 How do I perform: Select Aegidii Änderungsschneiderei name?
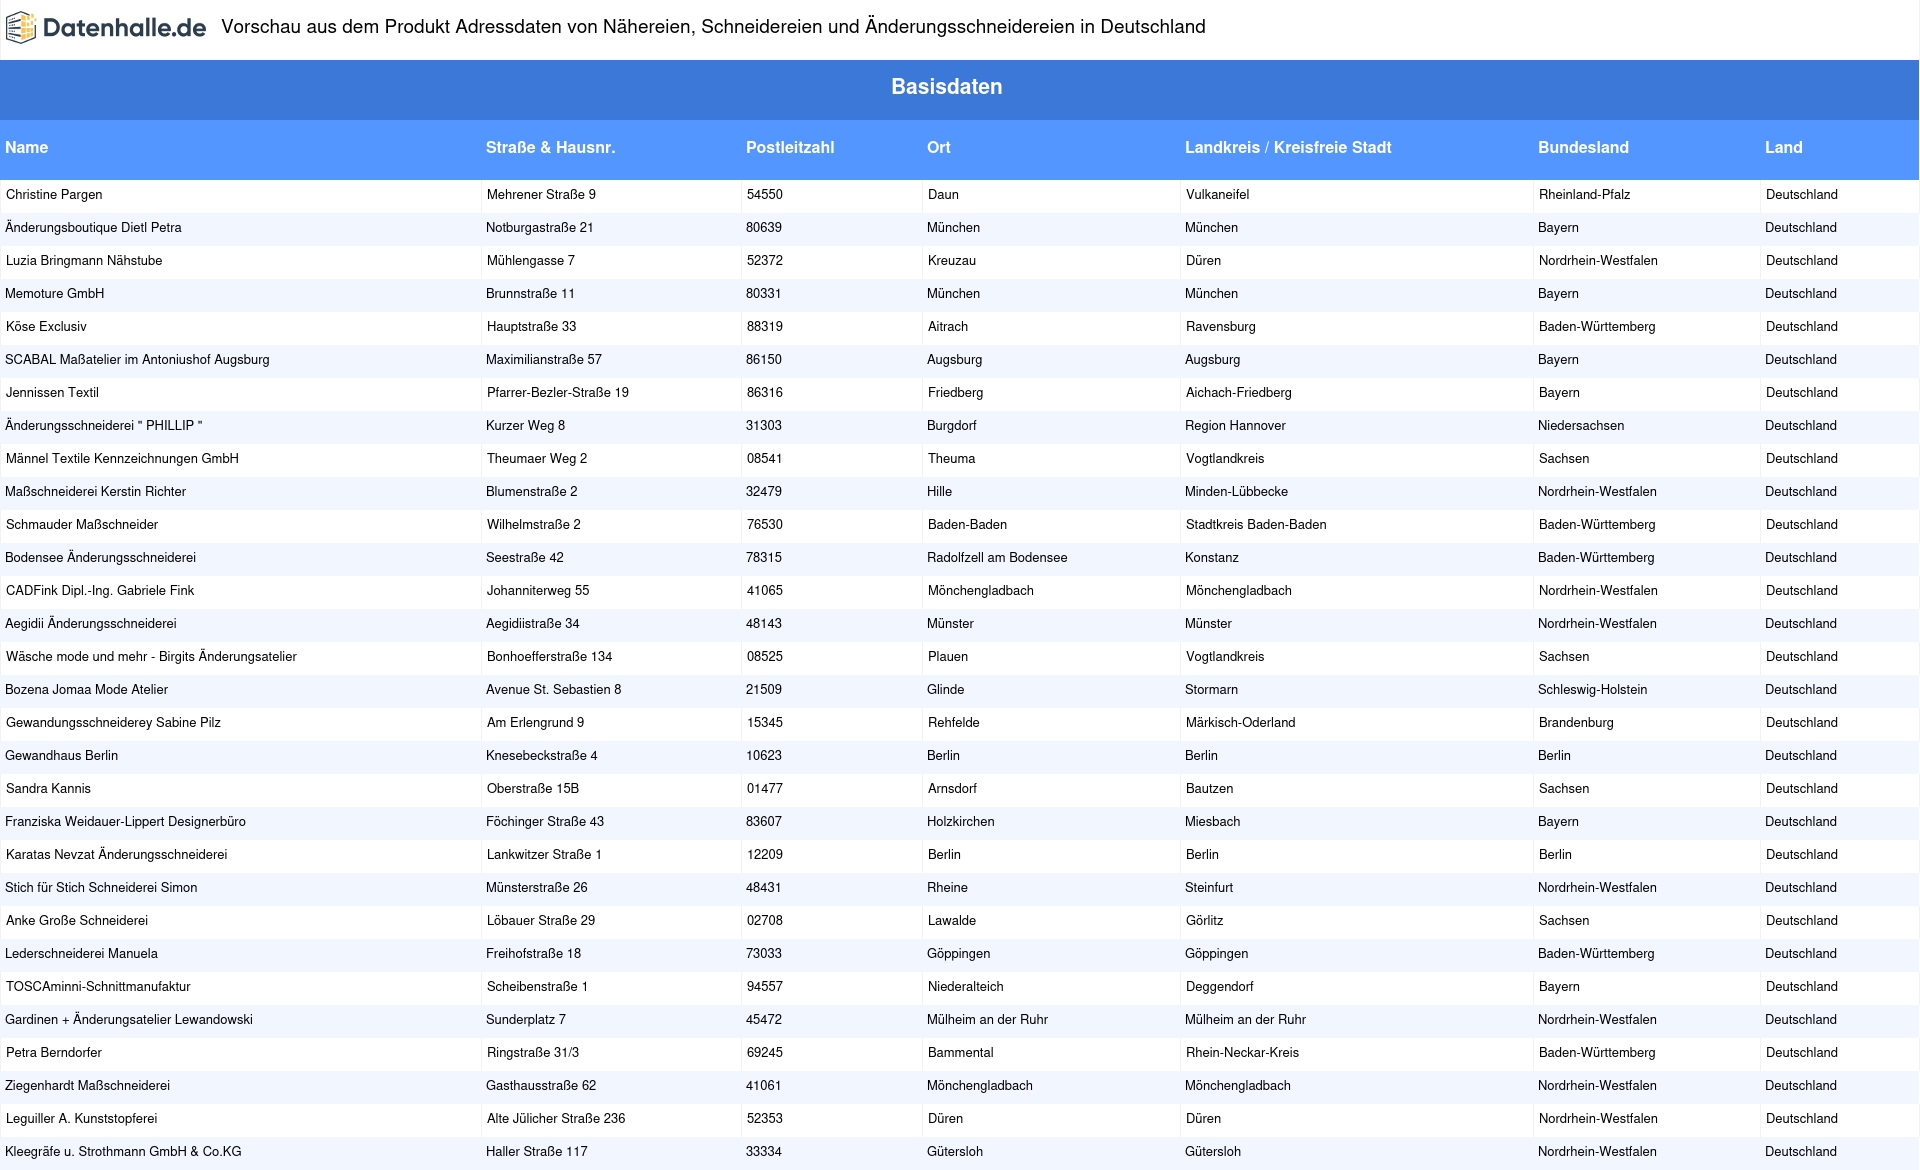coord(91,624)
